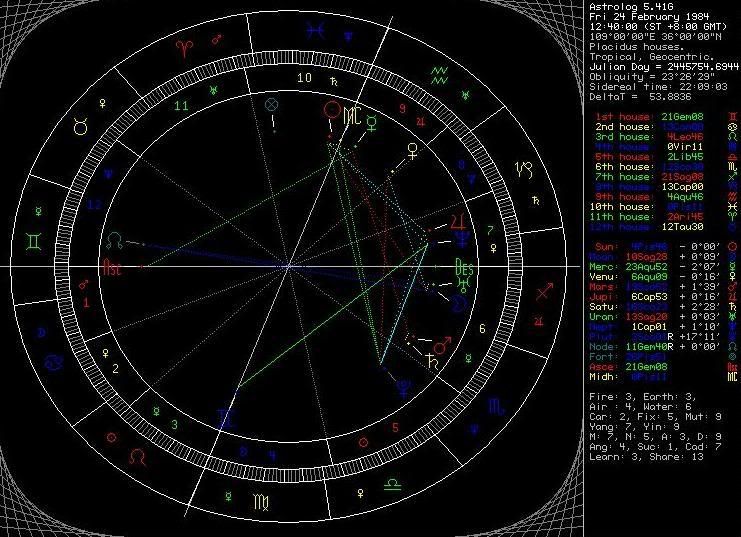Click the yellow MC midheaven marker in the chart
The image size is (741, 537).
(351, 118)
